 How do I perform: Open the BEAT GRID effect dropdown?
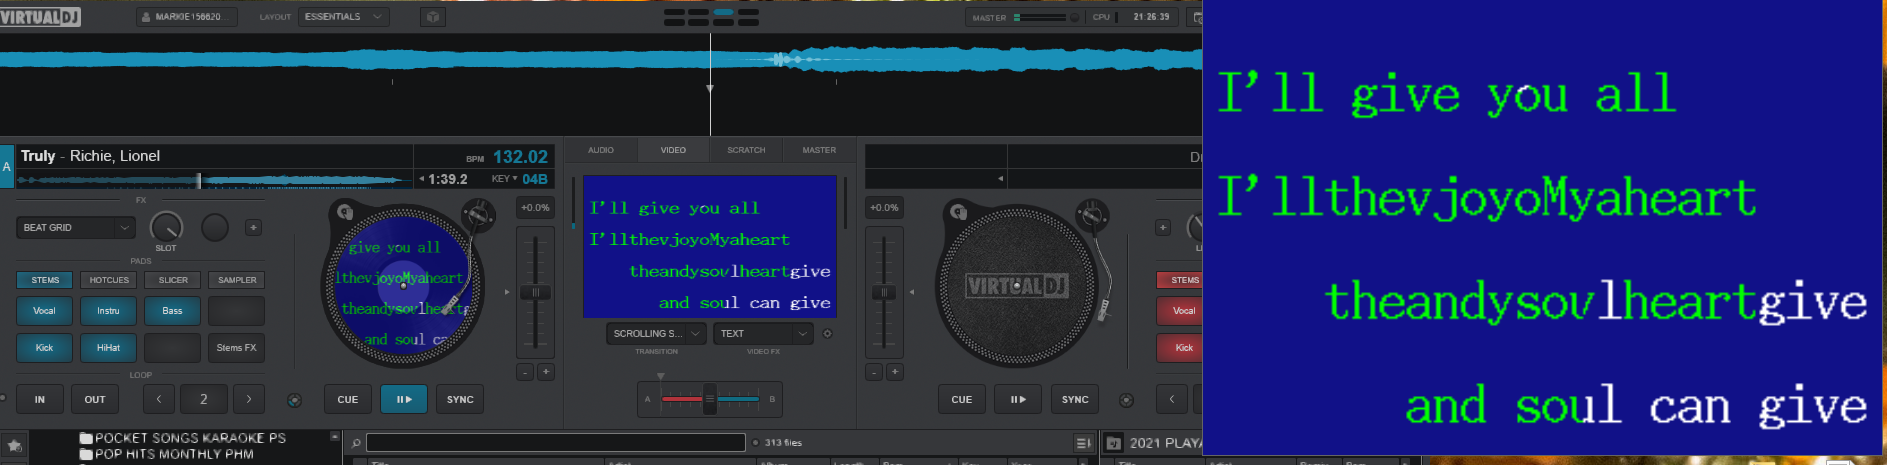75,228
